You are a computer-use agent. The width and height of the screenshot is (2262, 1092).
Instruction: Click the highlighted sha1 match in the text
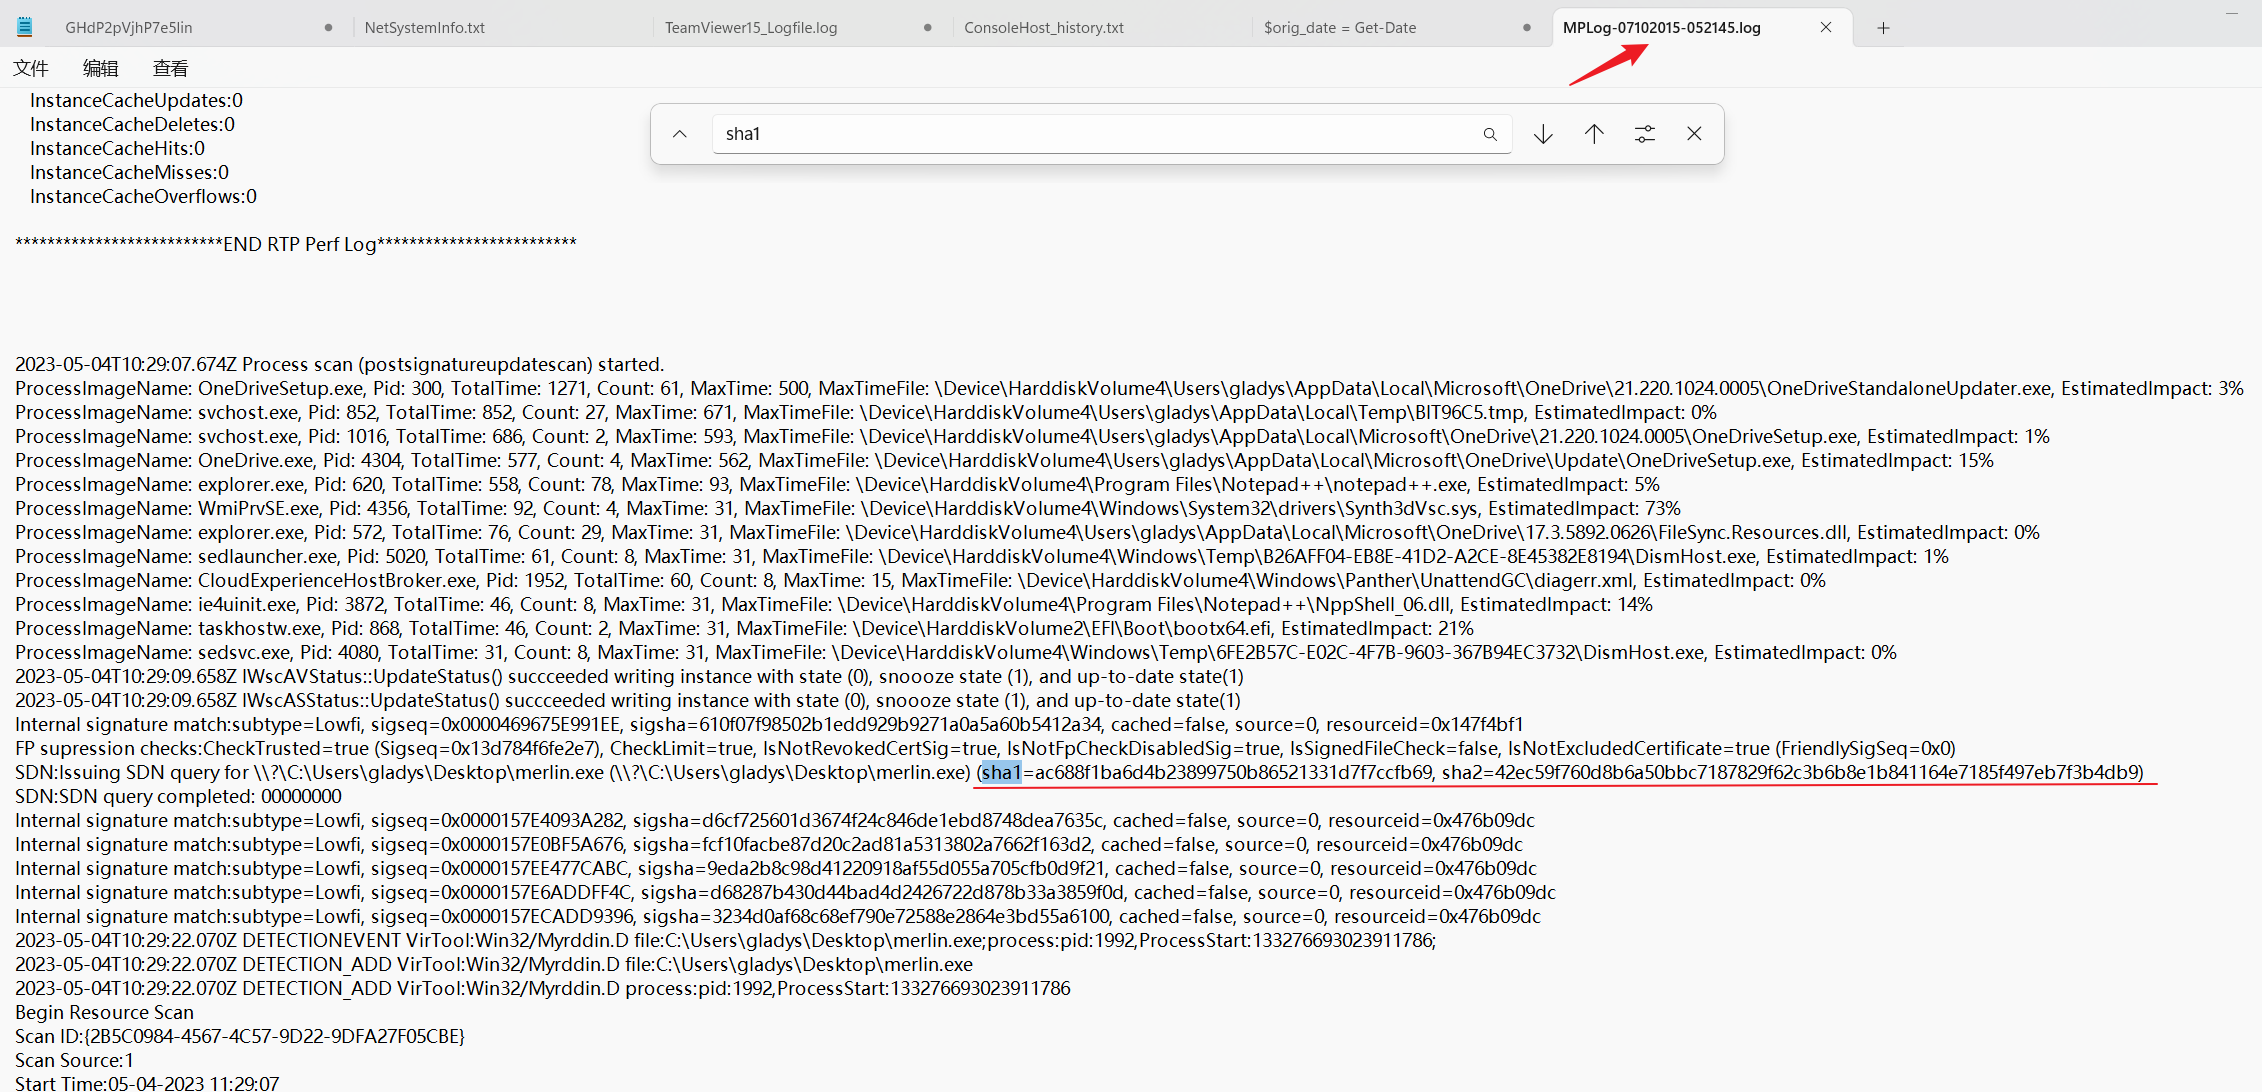click(1001, 772)
